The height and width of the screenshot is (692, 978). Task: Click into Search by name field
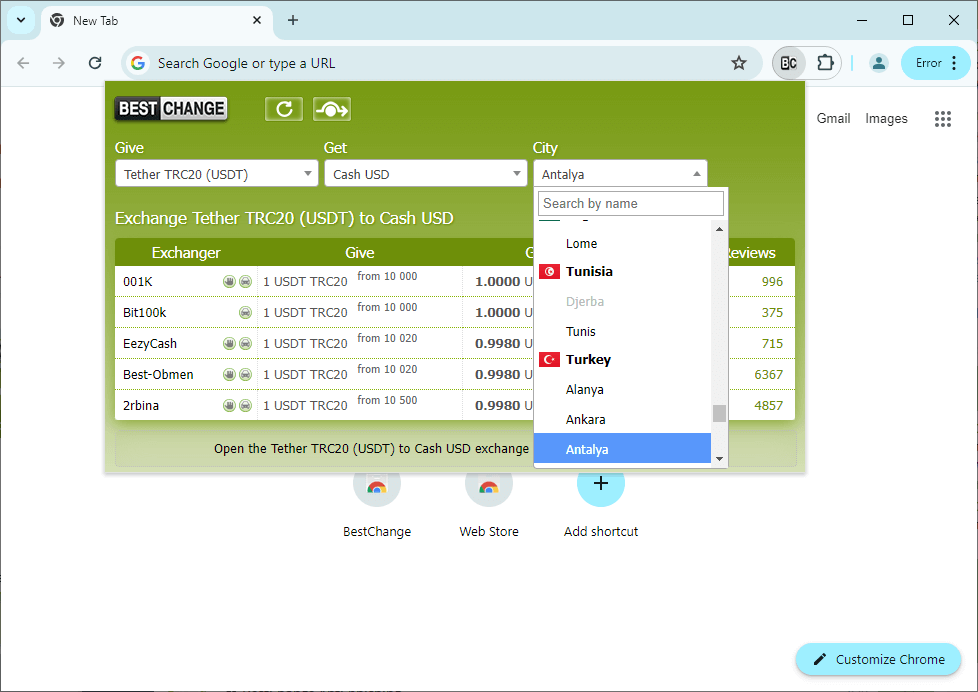tap(631, 203)
